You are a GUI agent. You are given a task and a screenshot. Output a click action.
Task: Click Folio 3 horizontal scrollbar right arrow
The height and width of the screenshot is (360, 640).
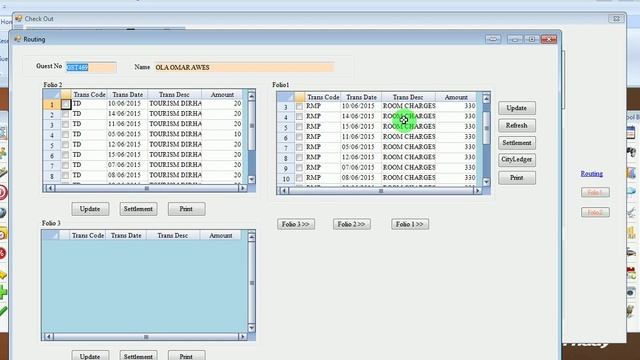[242, 337]
